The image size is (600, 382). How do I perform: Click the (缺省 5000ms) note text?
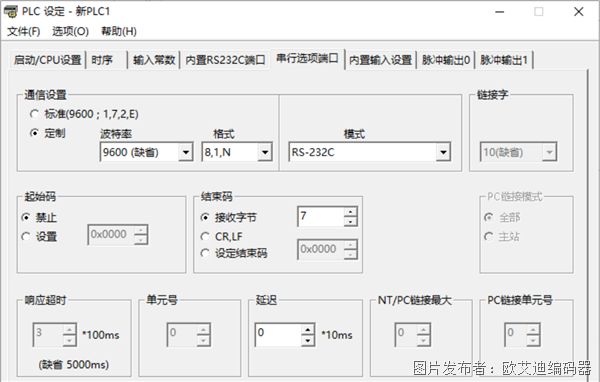click(x=73, y=365)
